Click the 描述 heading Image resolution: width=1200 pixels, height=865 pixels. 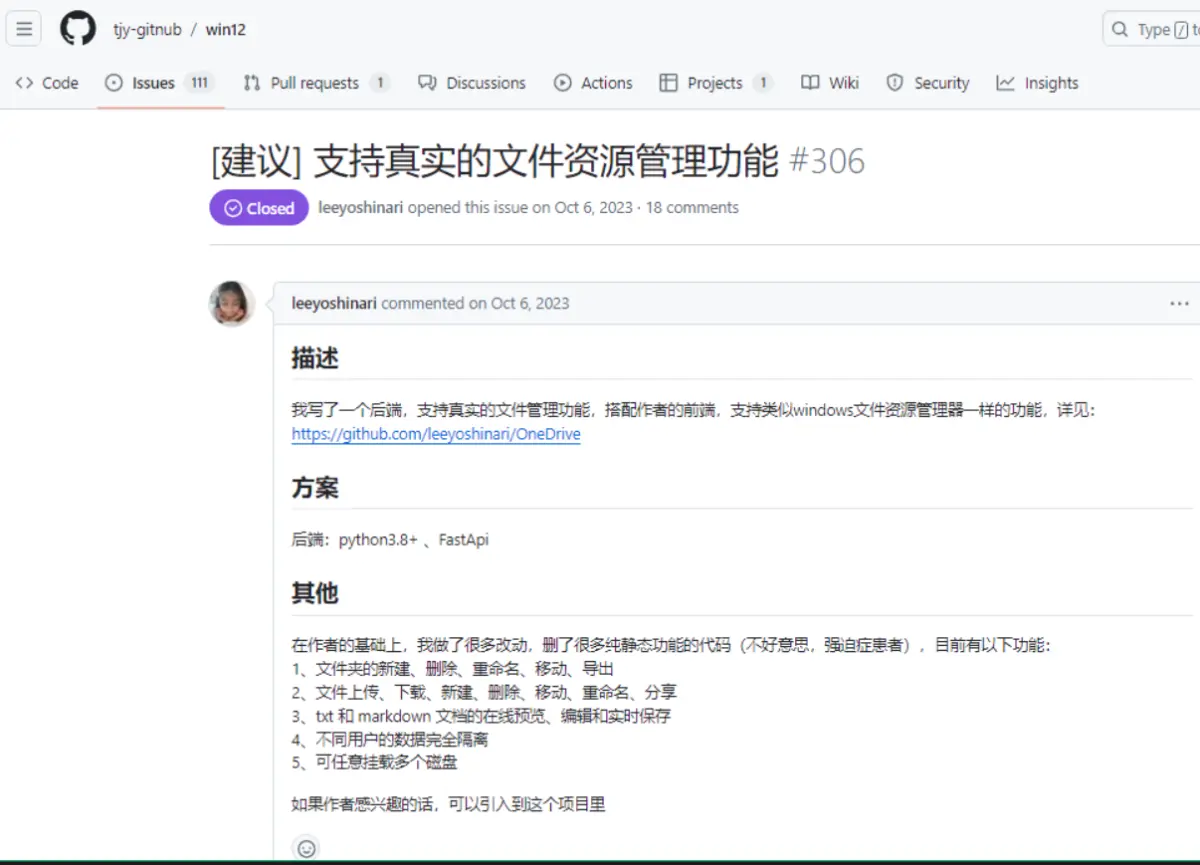(x=315, y=358)
